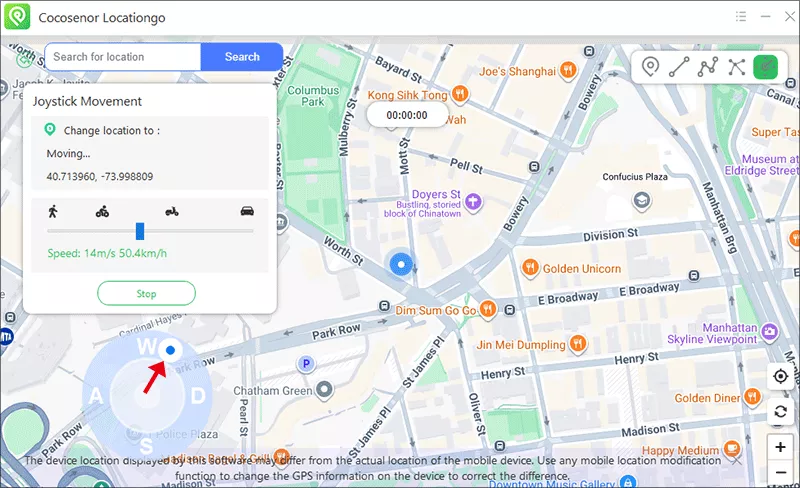Pick the car speed icon

[246, 211]
